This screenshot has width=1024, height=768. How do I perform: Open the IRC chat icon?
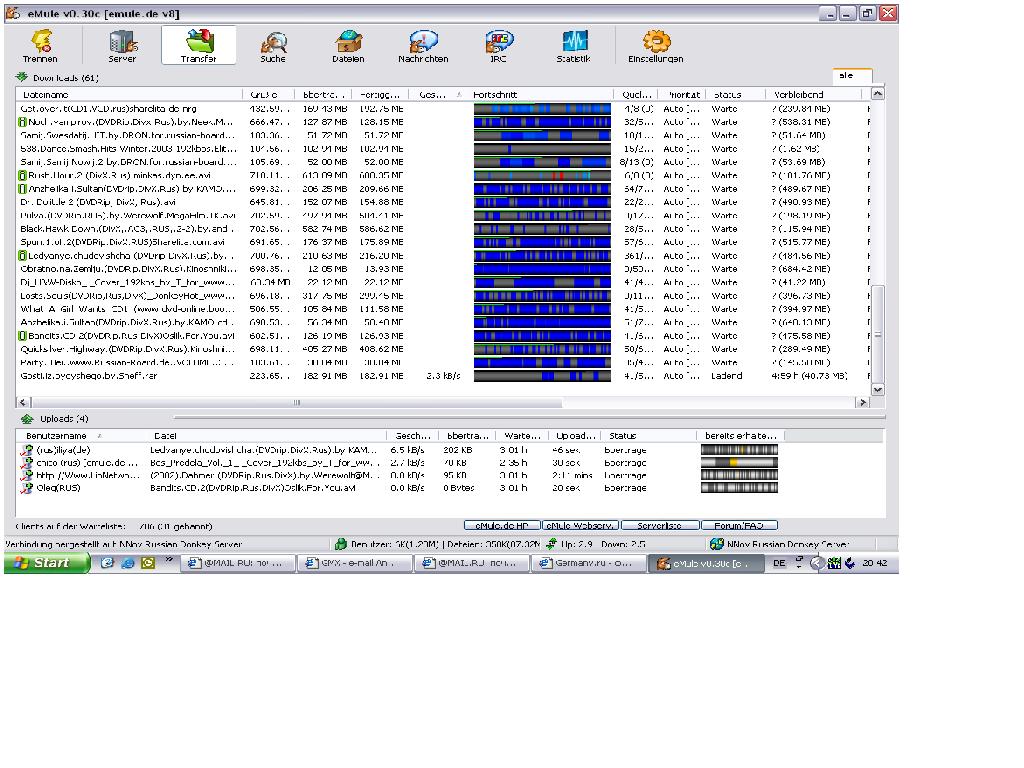[x=499, y=42]
